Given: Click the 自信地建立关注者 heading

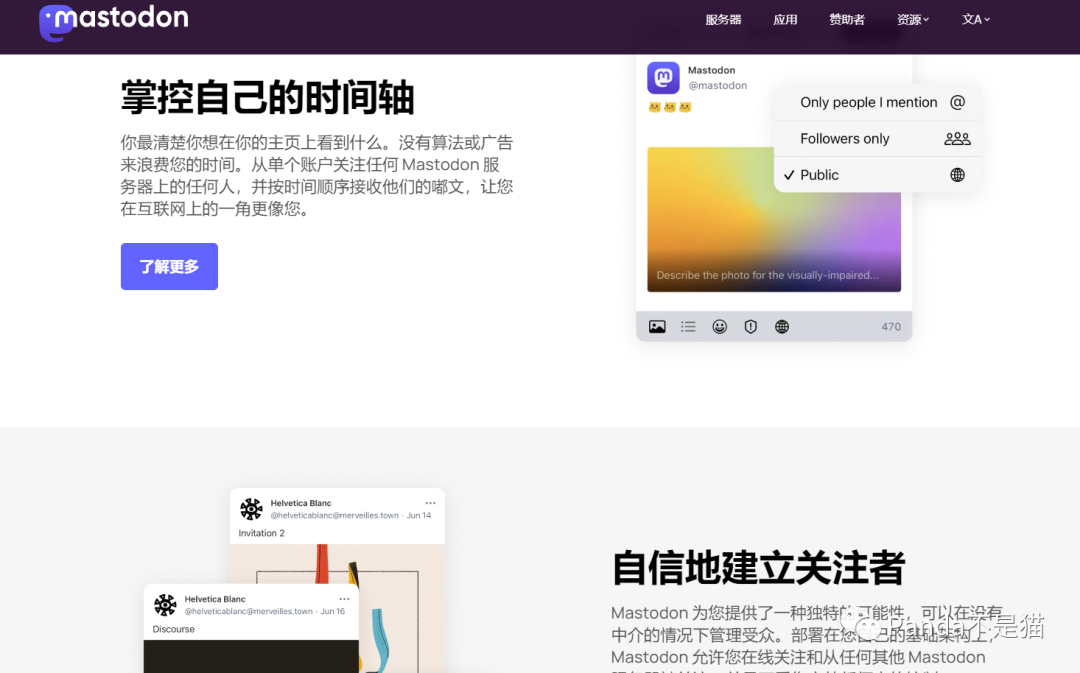Looking at the screenshot, I should point(758,568).
